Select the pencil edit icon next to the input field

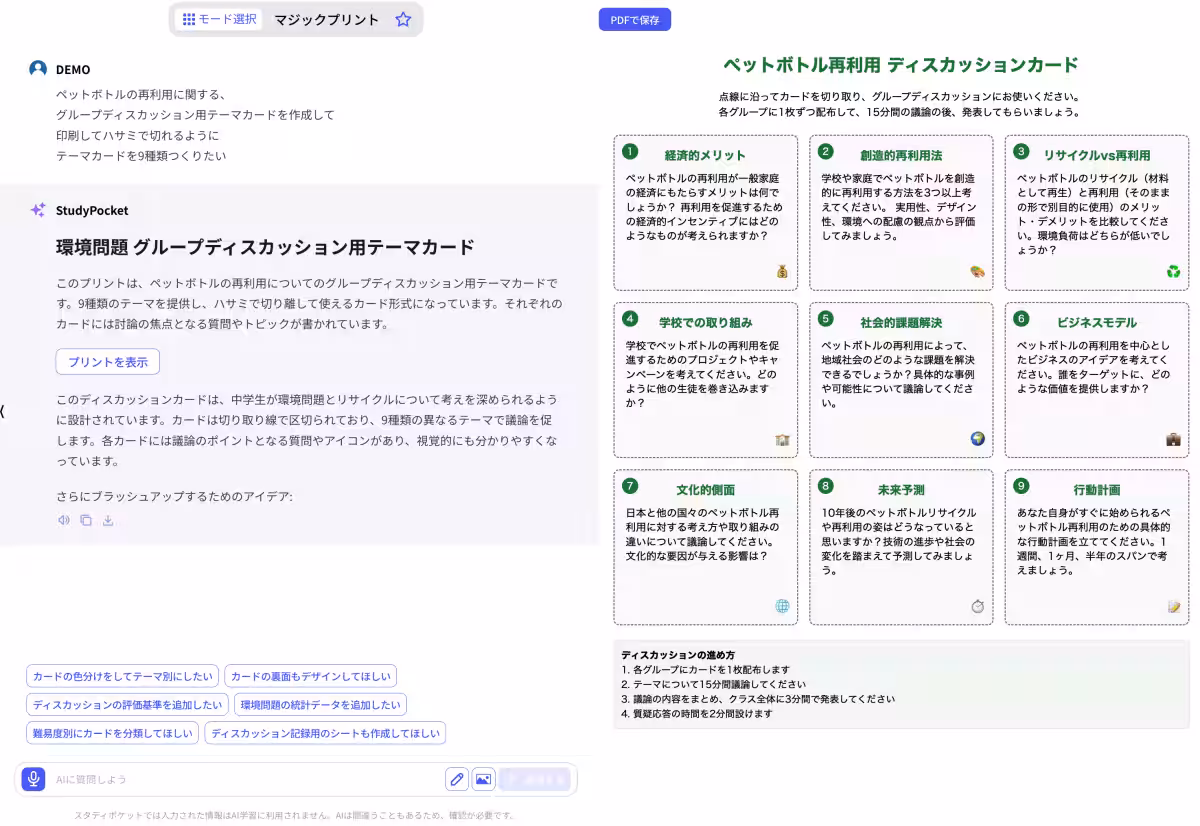tap(456, 779)
